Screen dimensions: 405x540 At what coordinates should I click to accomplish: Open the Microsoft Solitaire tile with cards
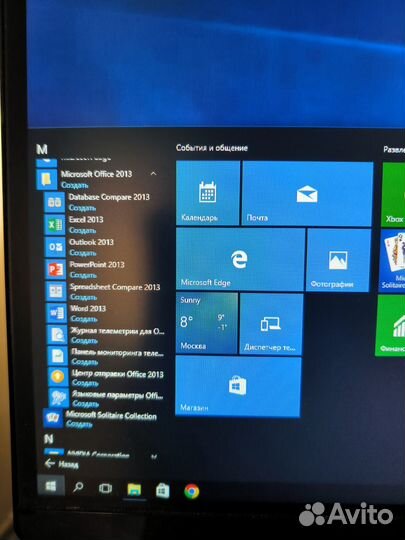(x=393, y=261)
